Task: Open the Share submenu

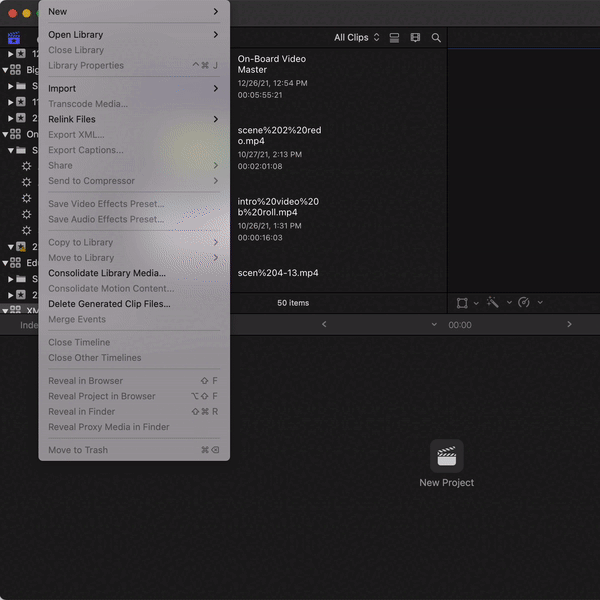Action: [134, 165]
